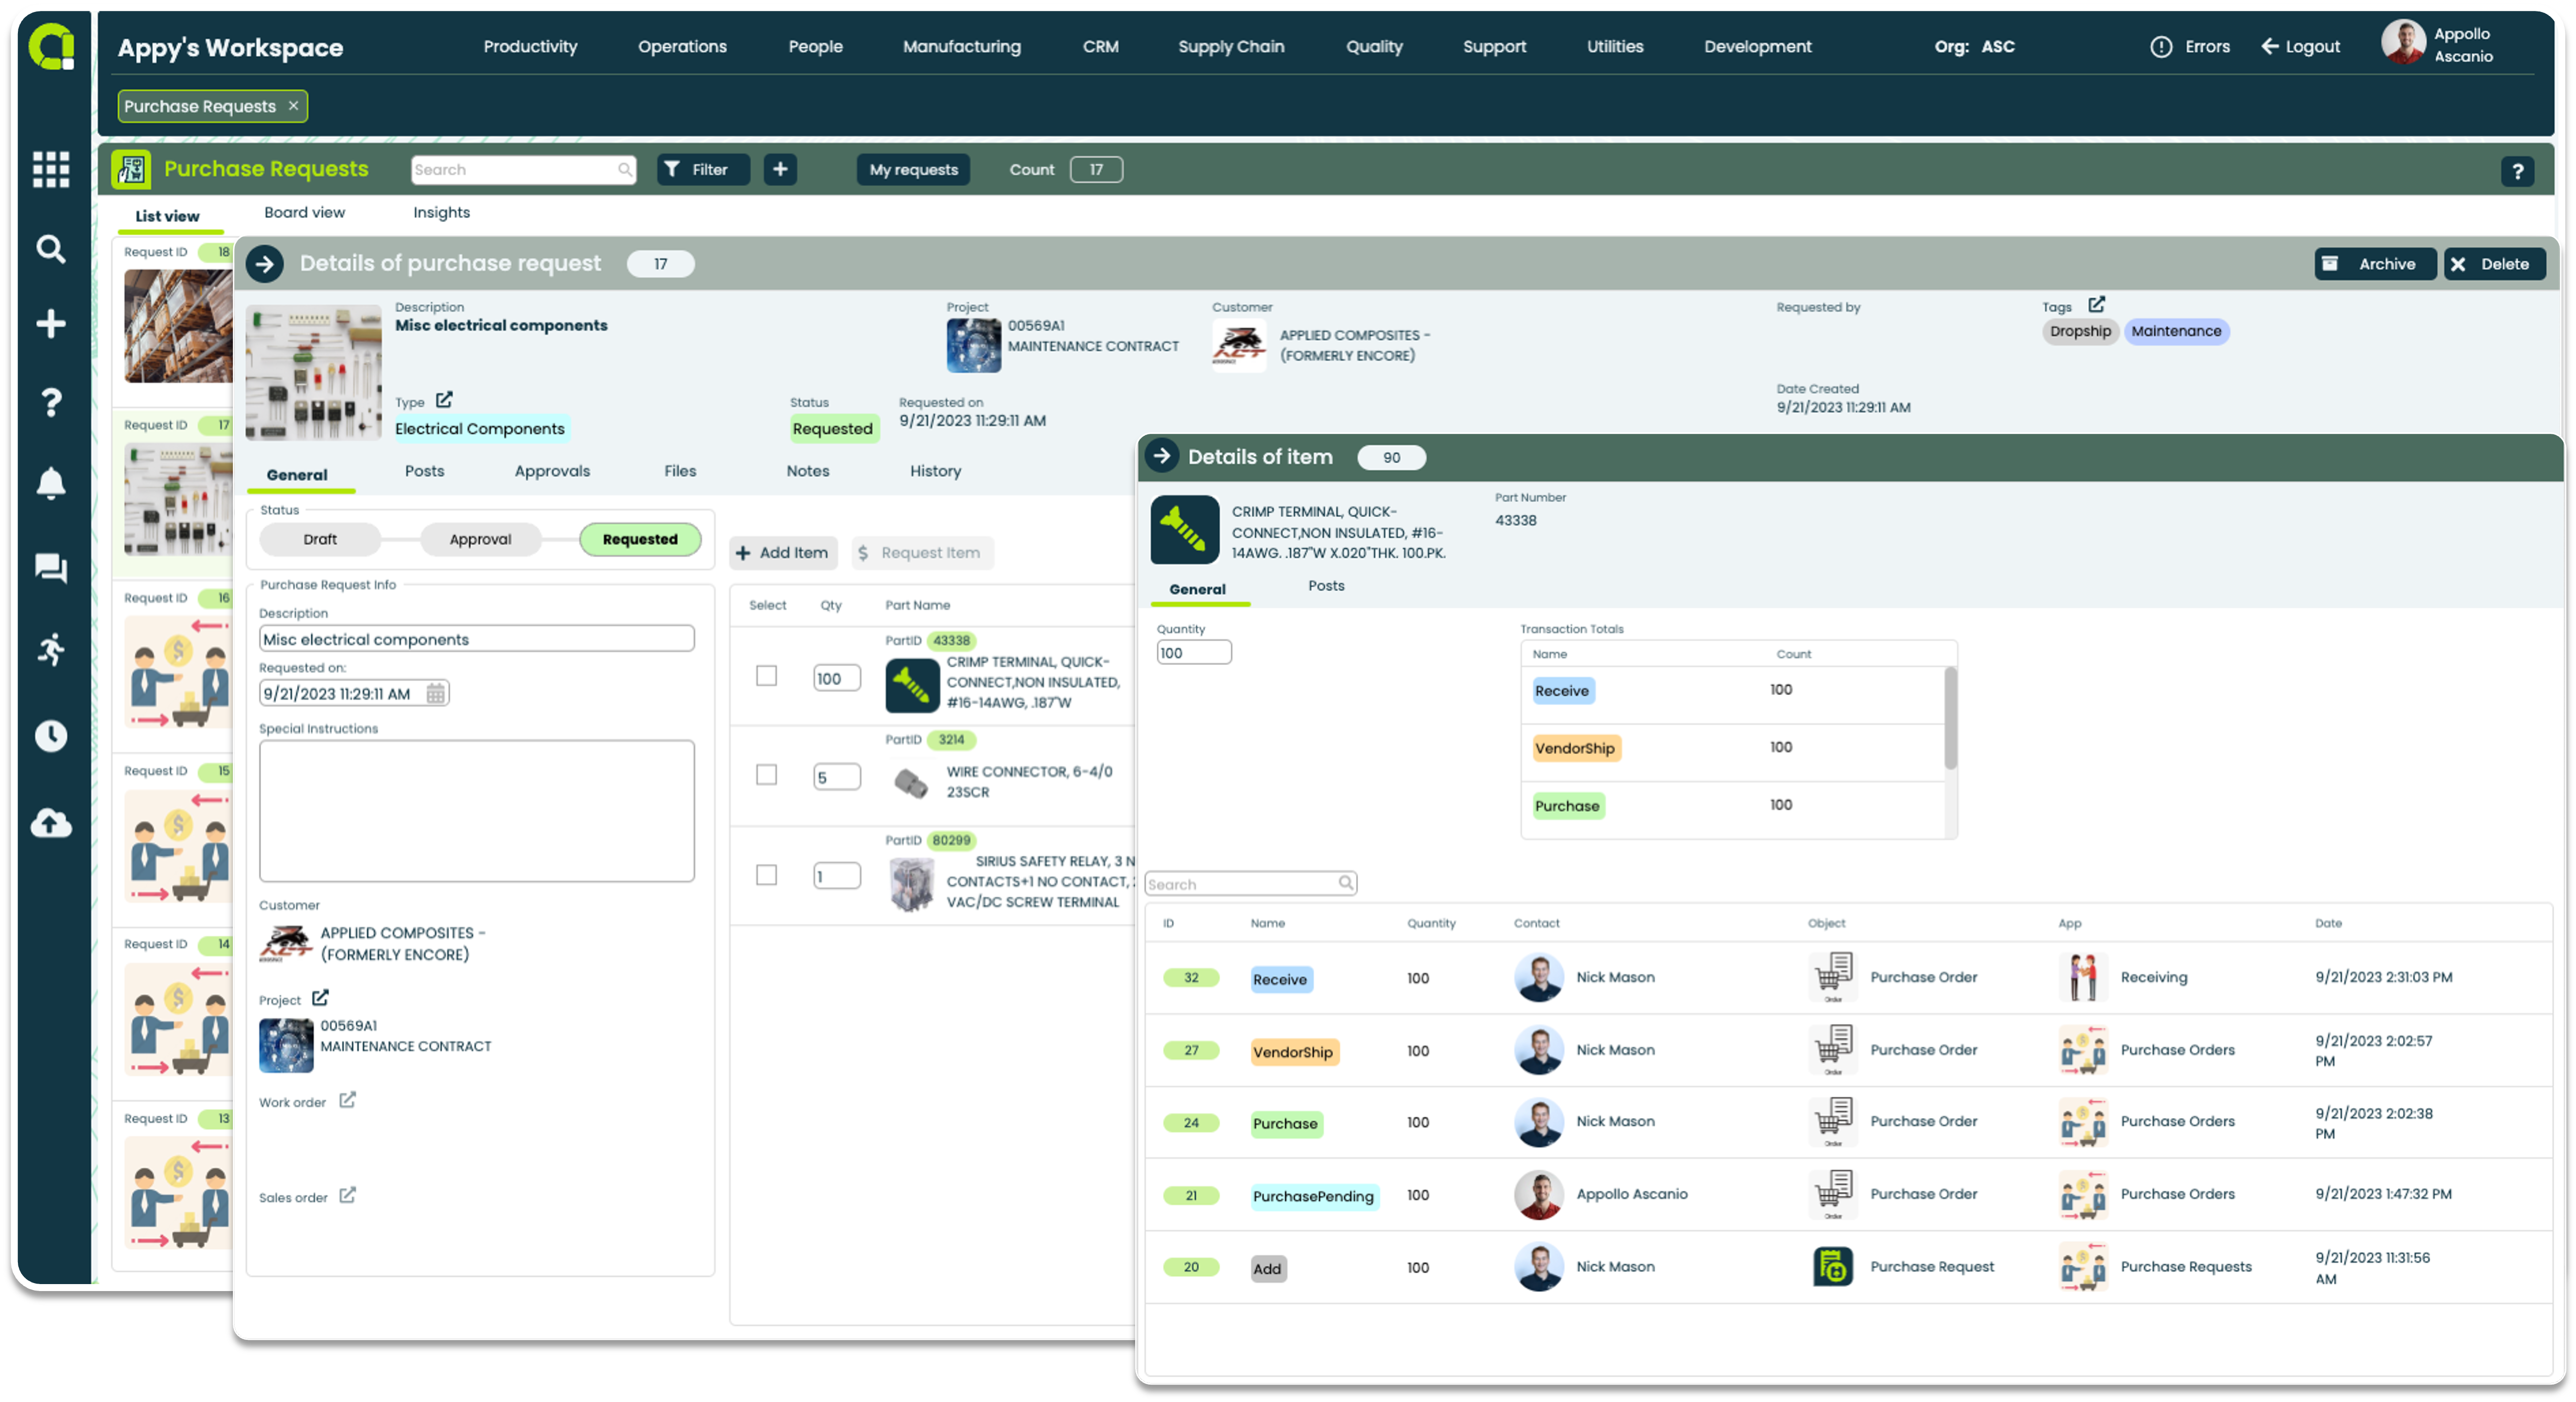2576x1402 pixels.
Task: Click Add Item button
Action: coord(783,553)
